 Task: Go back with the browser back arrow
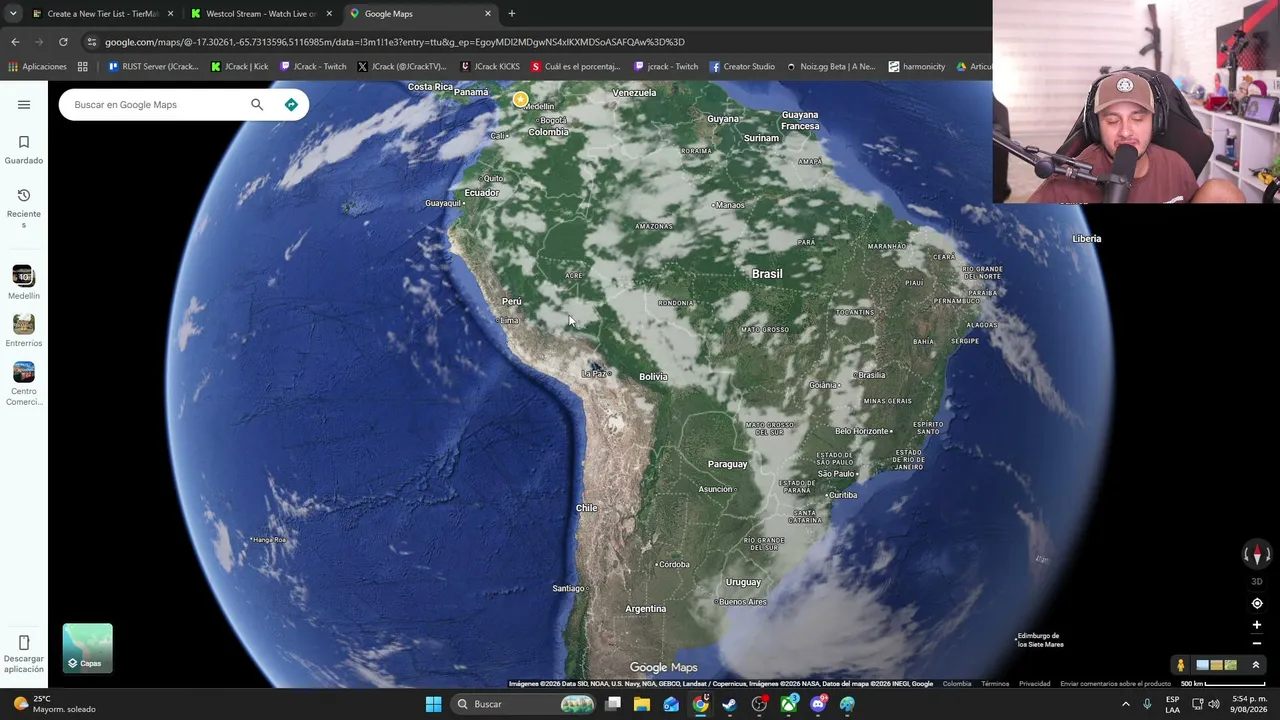coord(15,42)
